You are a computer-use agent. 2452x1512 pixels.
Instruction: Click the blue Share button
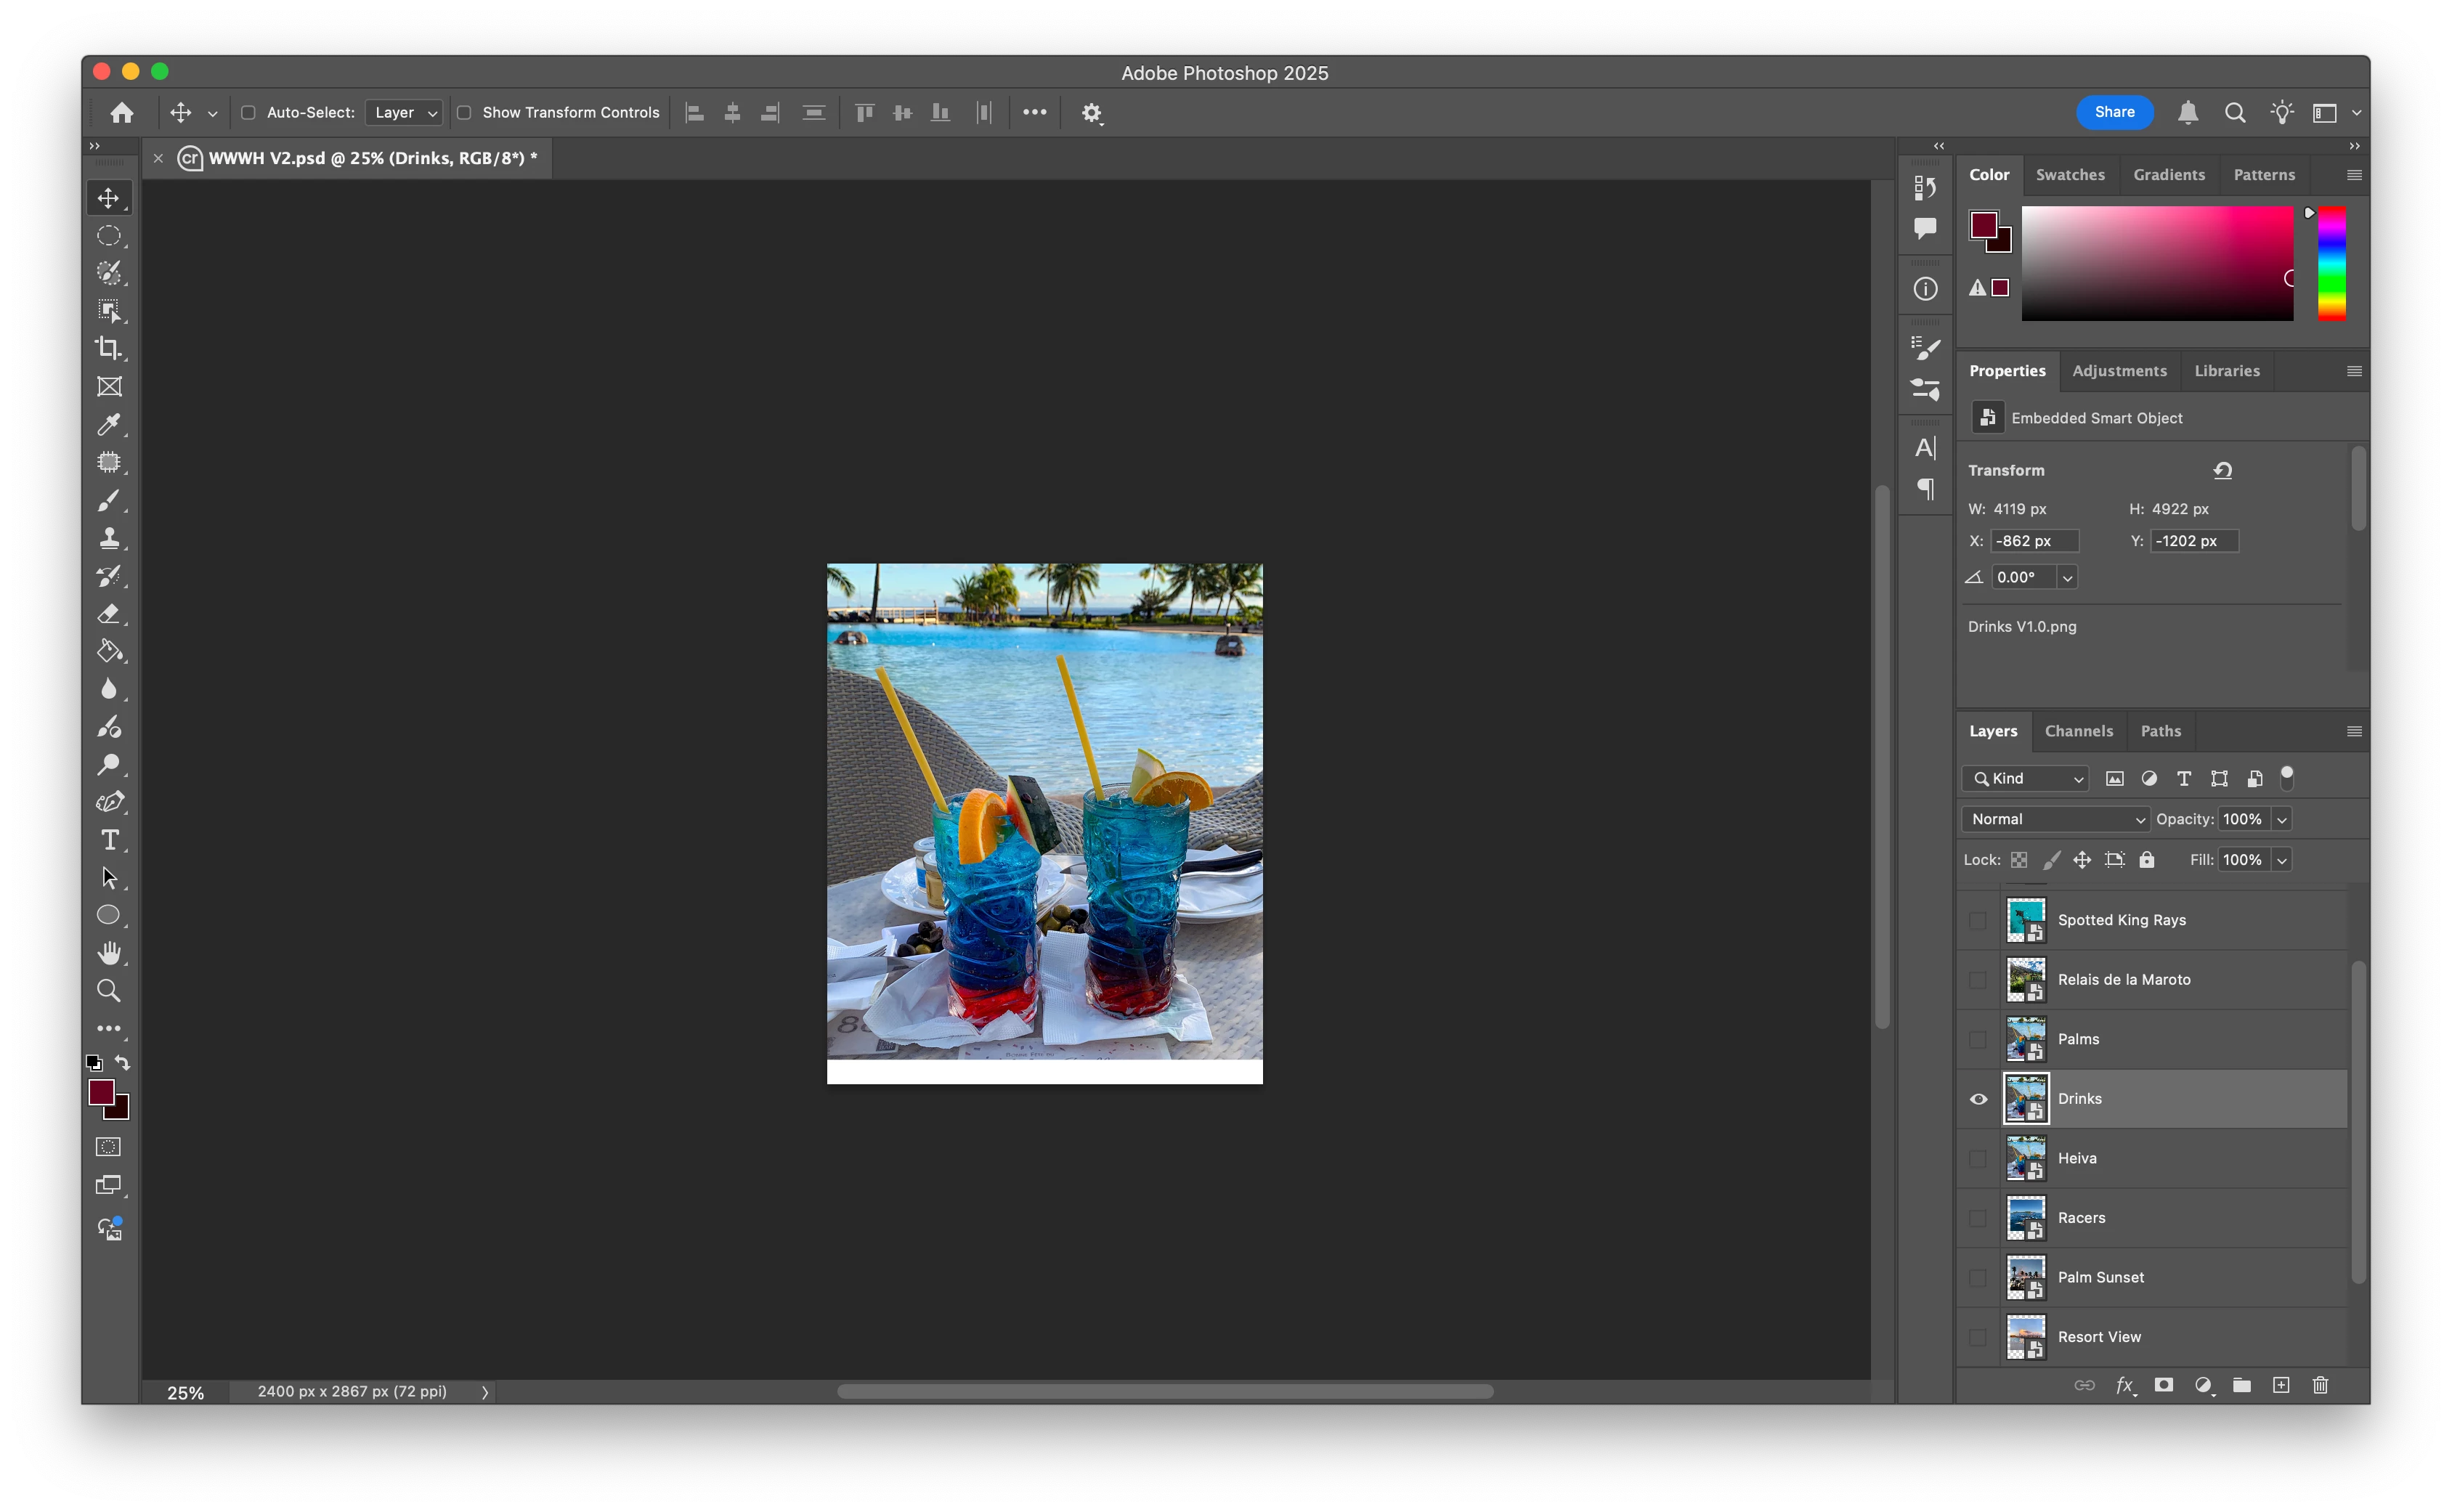(2114, 112)
